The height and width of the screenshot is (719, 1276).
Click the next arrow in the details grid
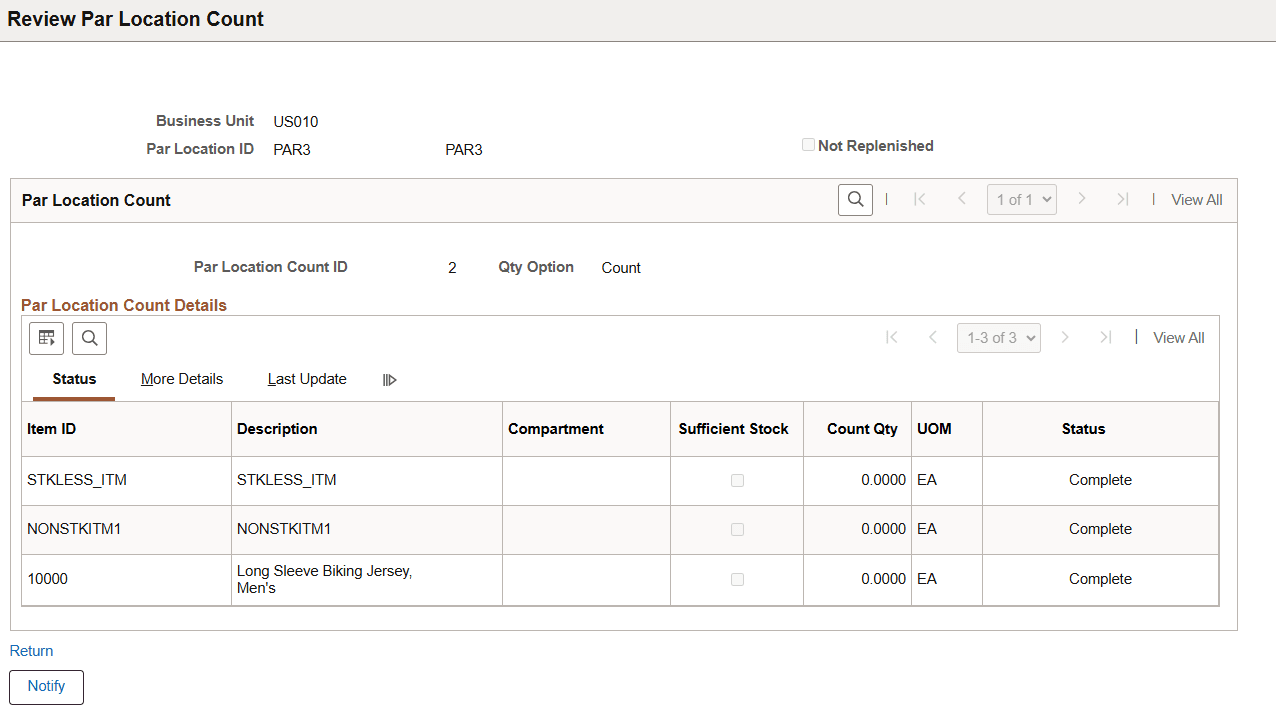pyautogui.click(x=1064, y=337)
